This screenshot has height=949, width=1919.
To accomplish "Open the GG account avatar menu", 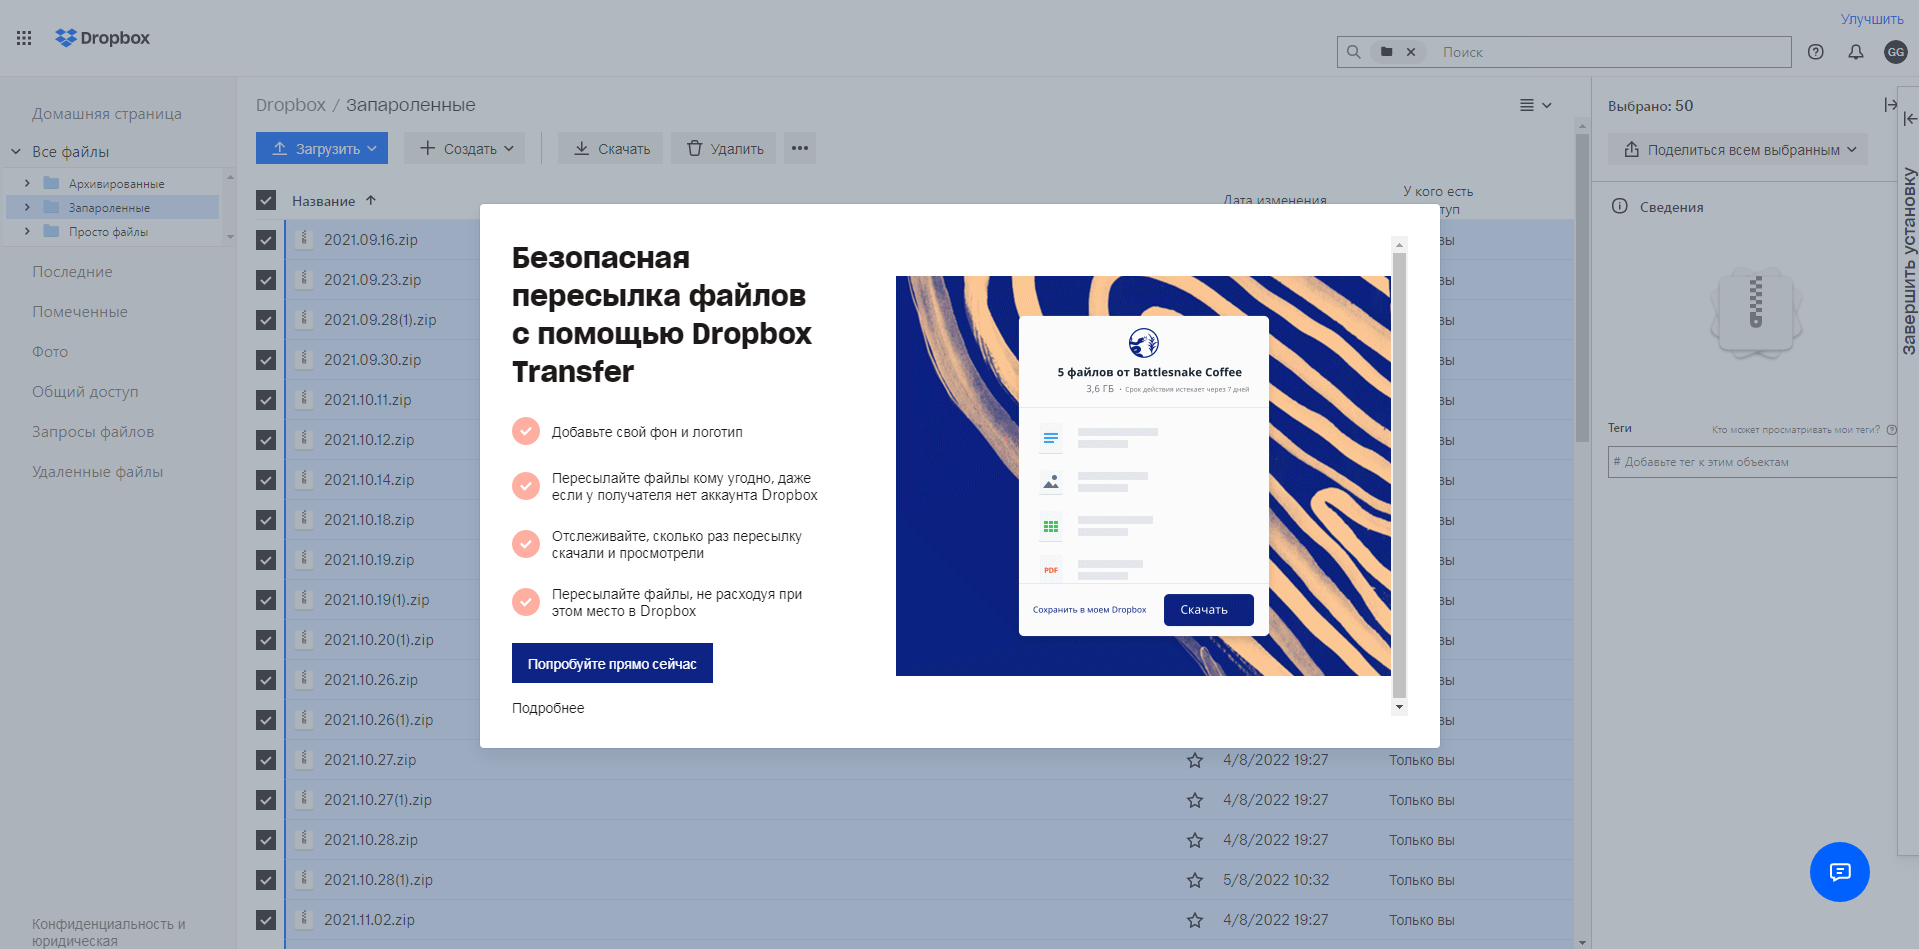I will 1896,52.
